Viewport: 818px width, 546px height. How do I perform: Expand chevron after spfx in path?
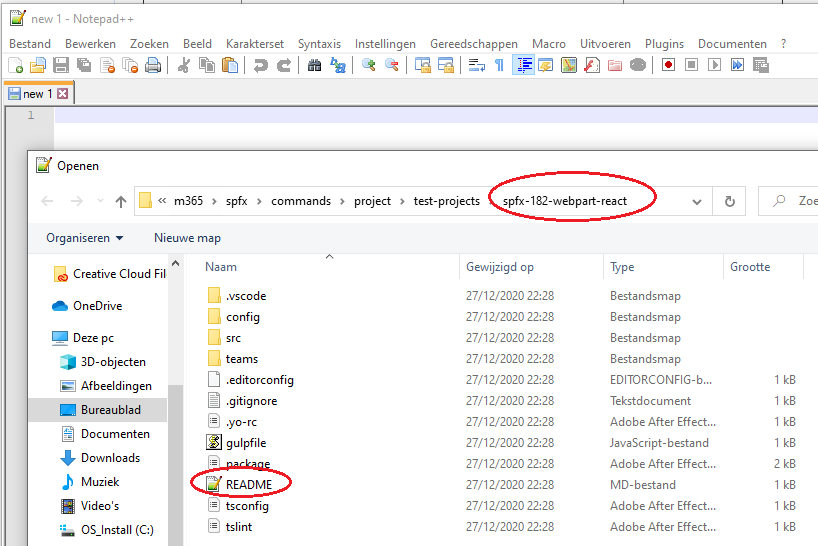(x=259, y=201)
